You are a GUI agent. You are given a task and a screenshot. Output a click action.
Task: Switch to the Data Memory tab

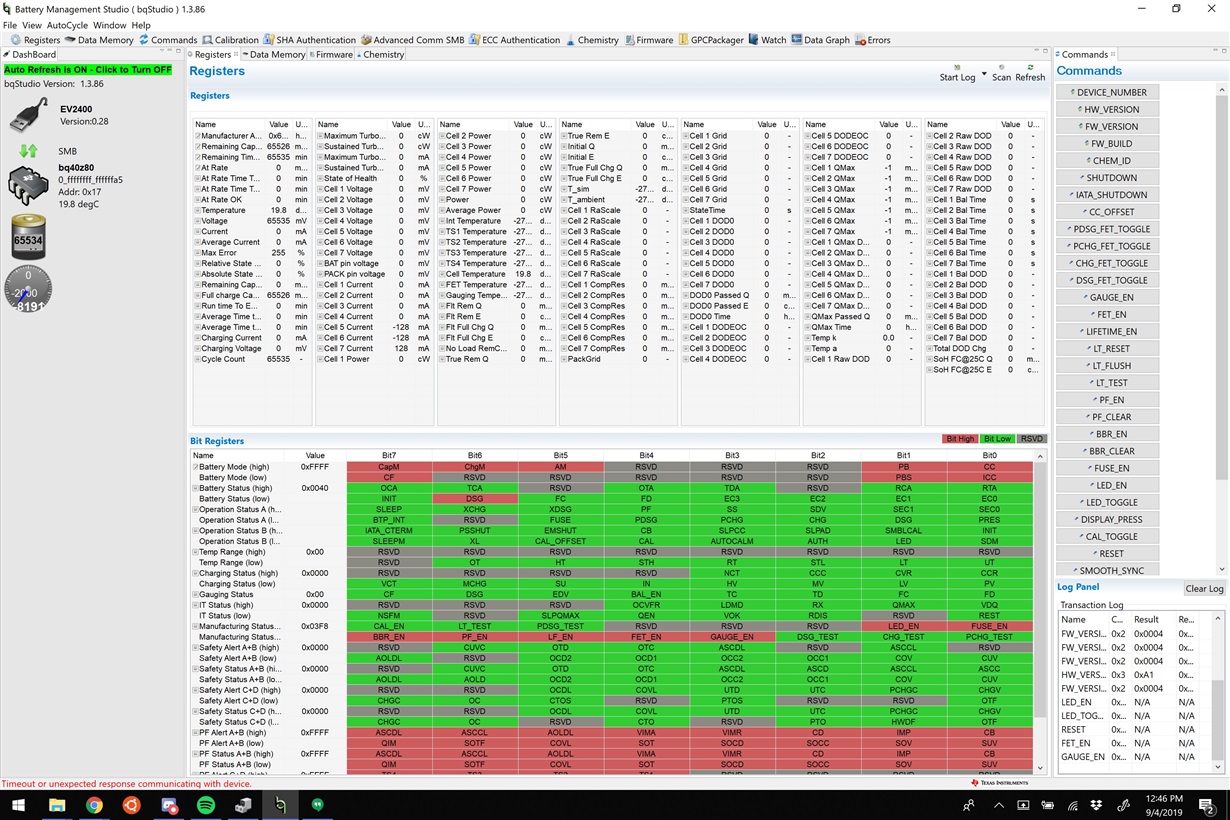pyautogui.click(x=273, y=55)
